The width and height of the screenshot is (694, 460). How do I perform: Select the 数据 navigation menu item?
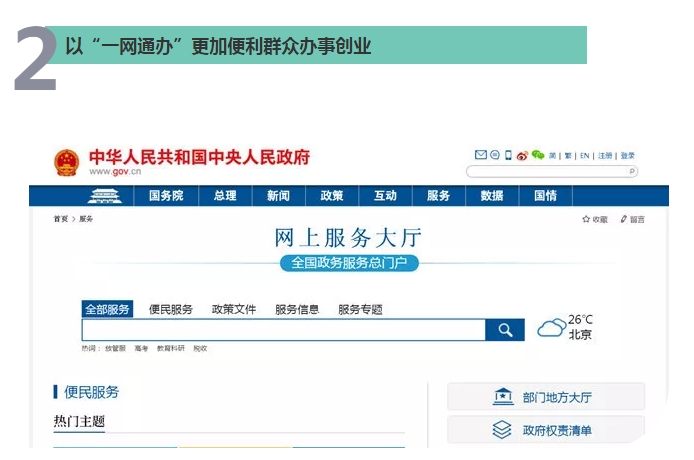tap(492, 196)
